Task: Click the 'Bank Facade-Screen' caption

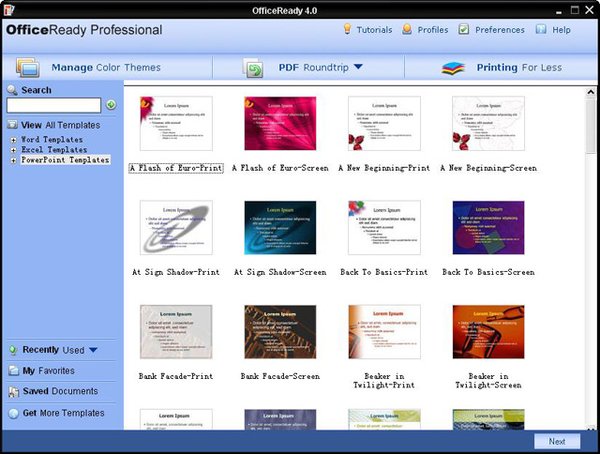Action: pos(280,376)
